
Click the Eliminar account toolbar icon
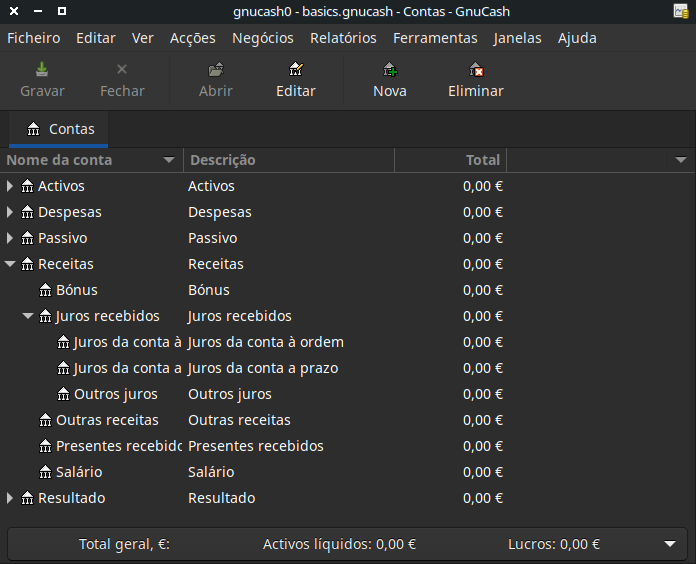click(476, 70)
